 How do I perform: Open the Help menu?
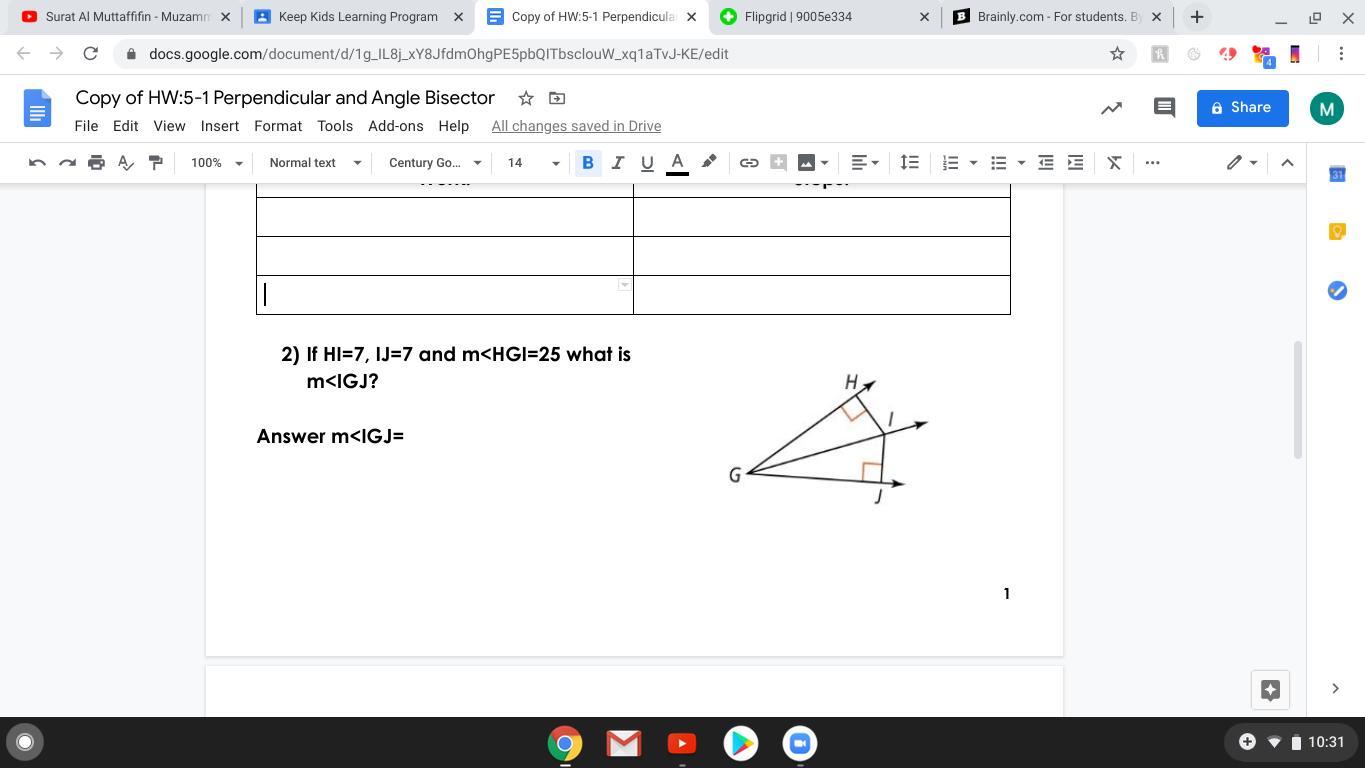(x=453, y=126)
